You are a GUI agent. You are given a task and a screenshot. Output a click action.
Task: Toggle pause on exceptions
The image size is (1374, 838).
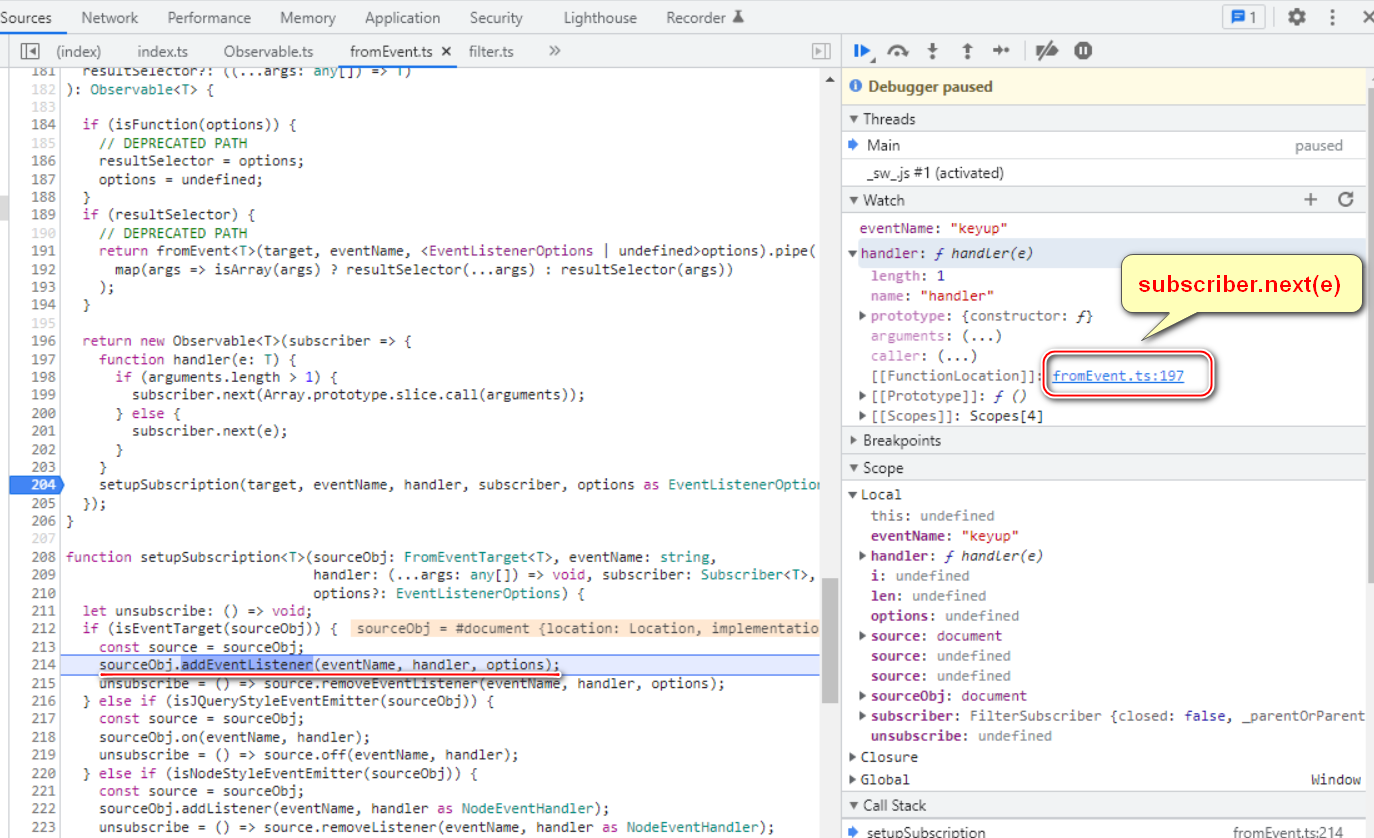point(1083,51)
